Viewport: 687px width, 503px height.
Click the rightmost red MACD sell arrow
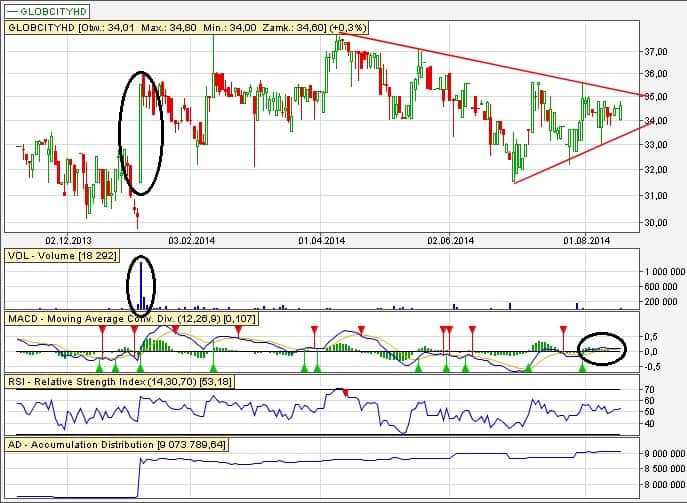564,329
